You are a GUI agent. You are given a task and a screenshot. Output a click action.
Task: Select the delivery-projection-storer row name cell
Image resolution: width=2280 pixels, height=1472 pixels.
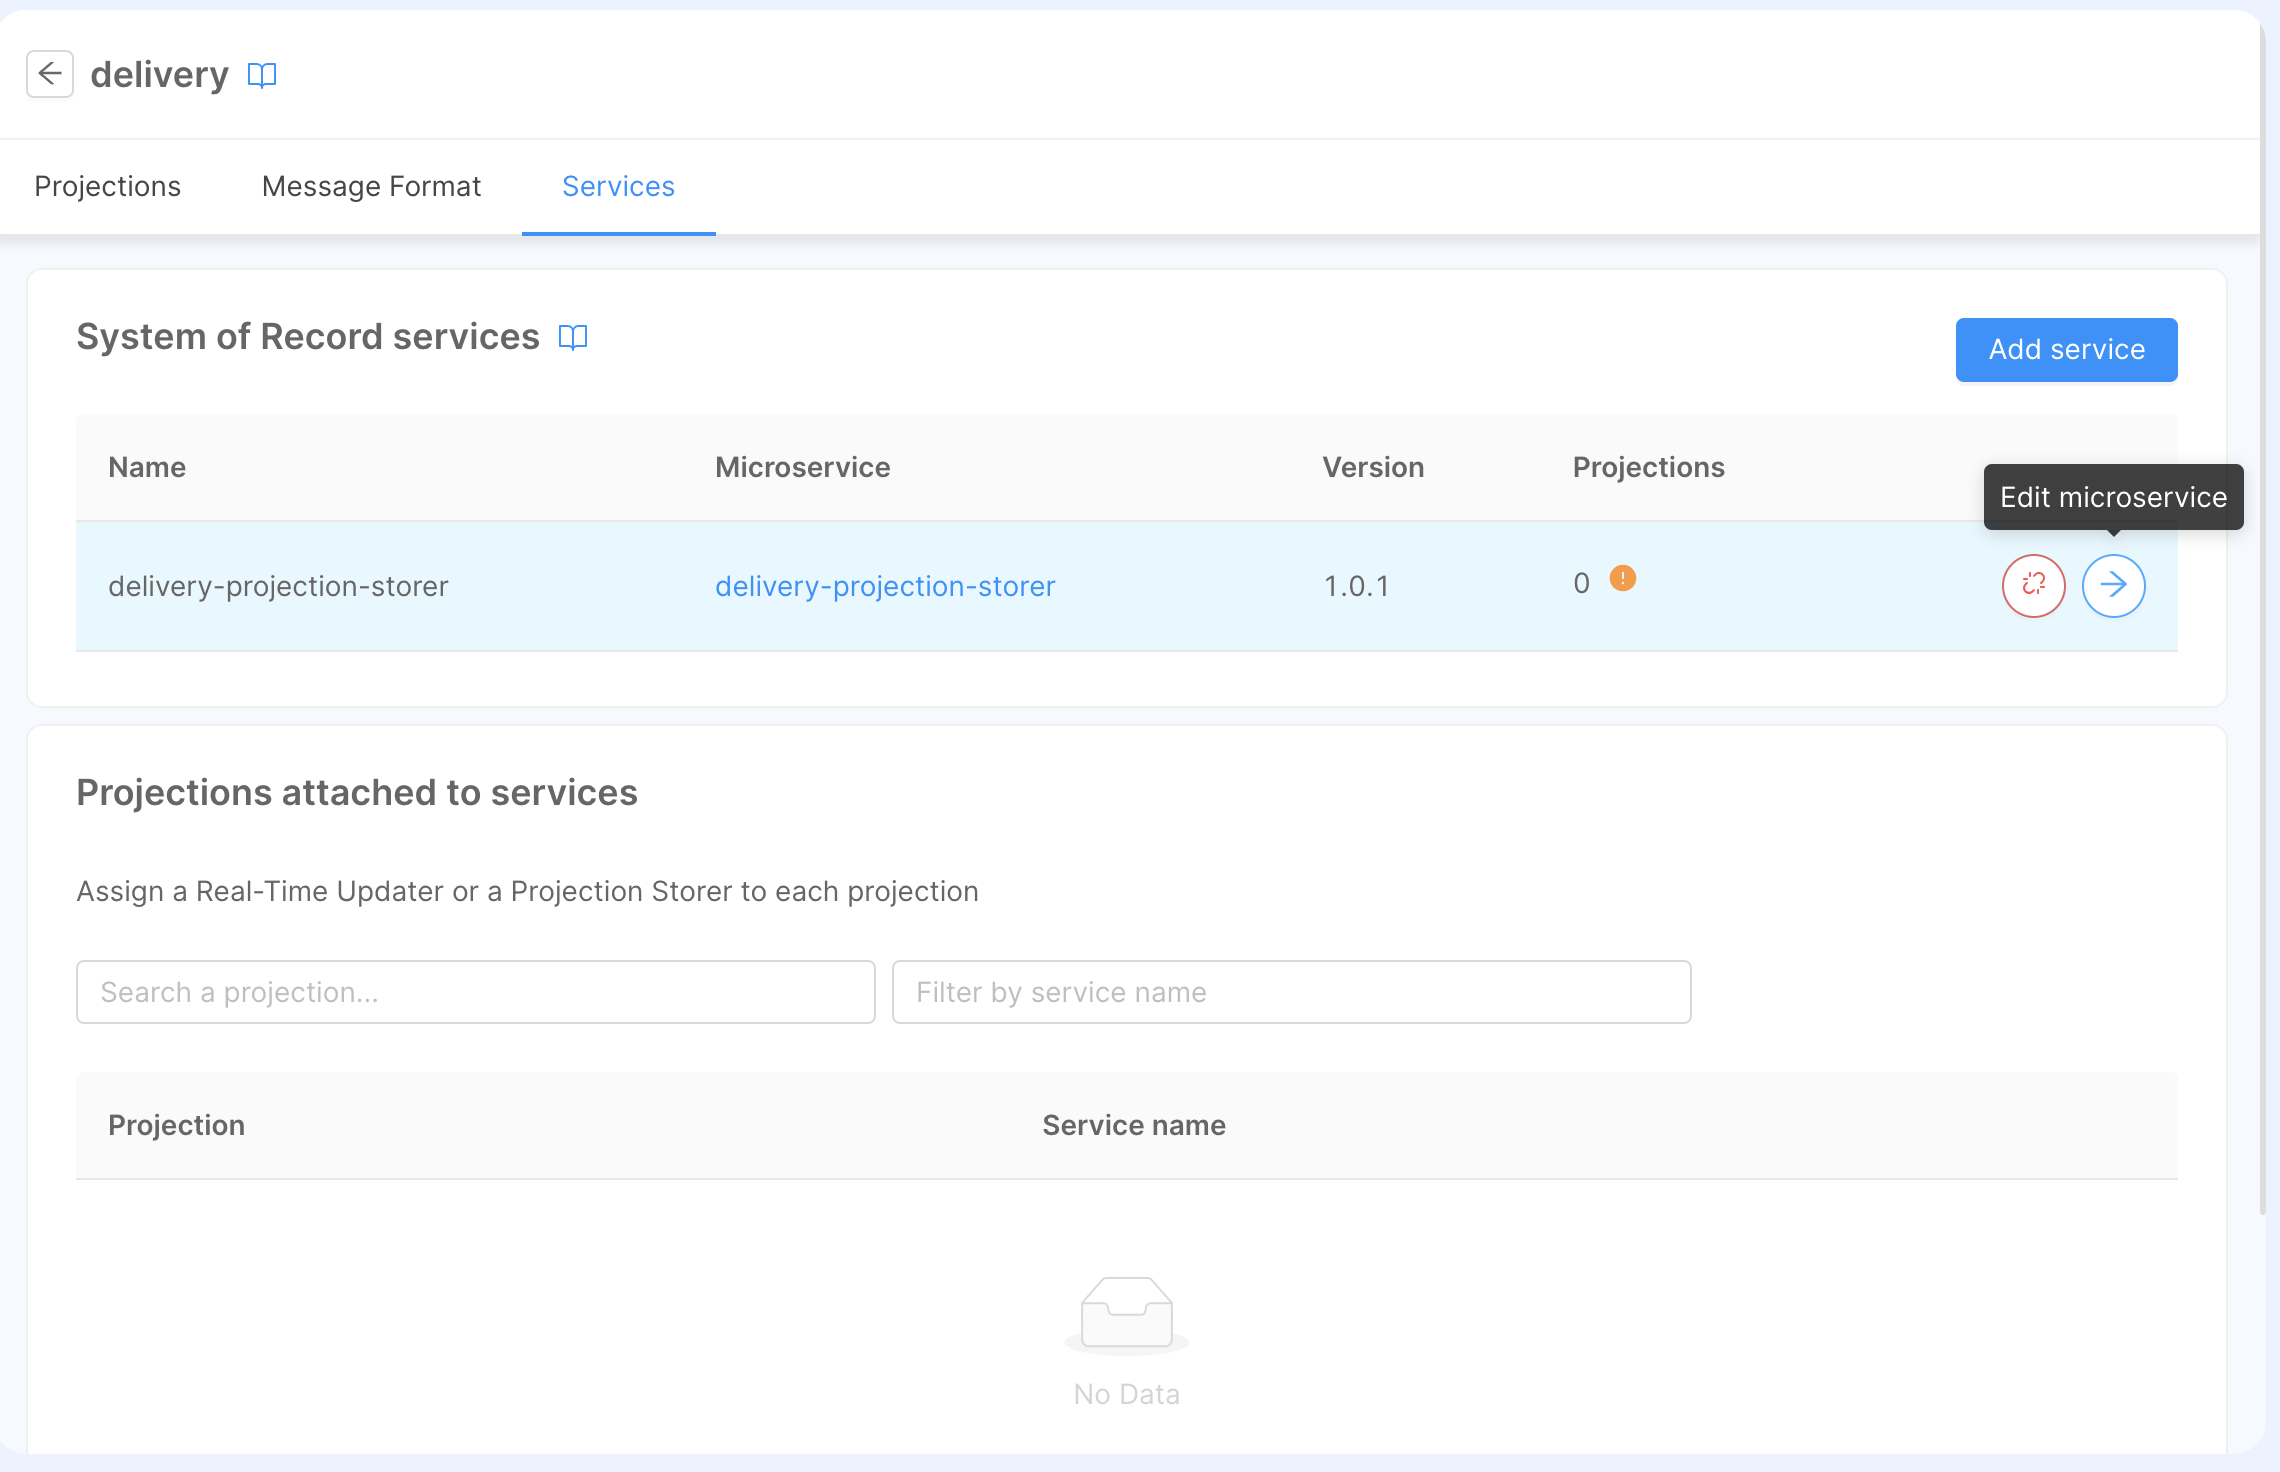click(x=278, y=586)
